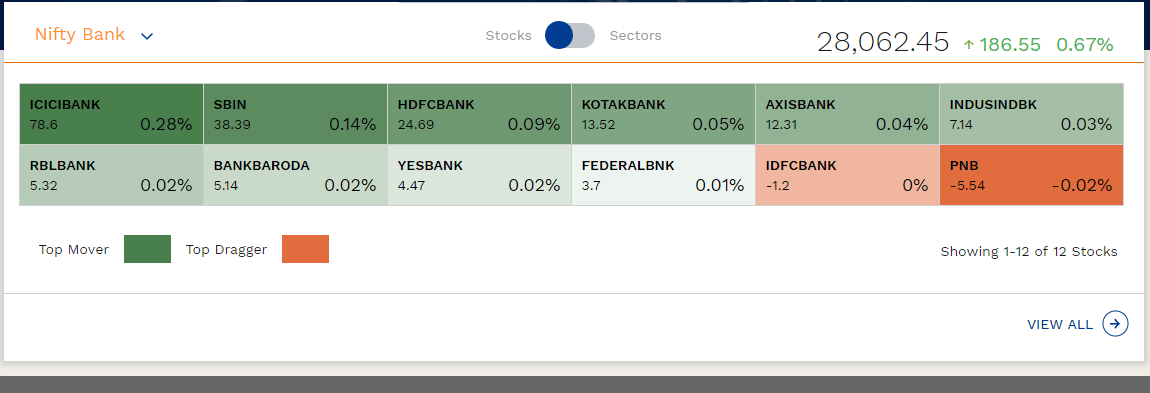Click the Top Dragger orange color swatch
Screen dimensions: 1150x393
[305, 249]
